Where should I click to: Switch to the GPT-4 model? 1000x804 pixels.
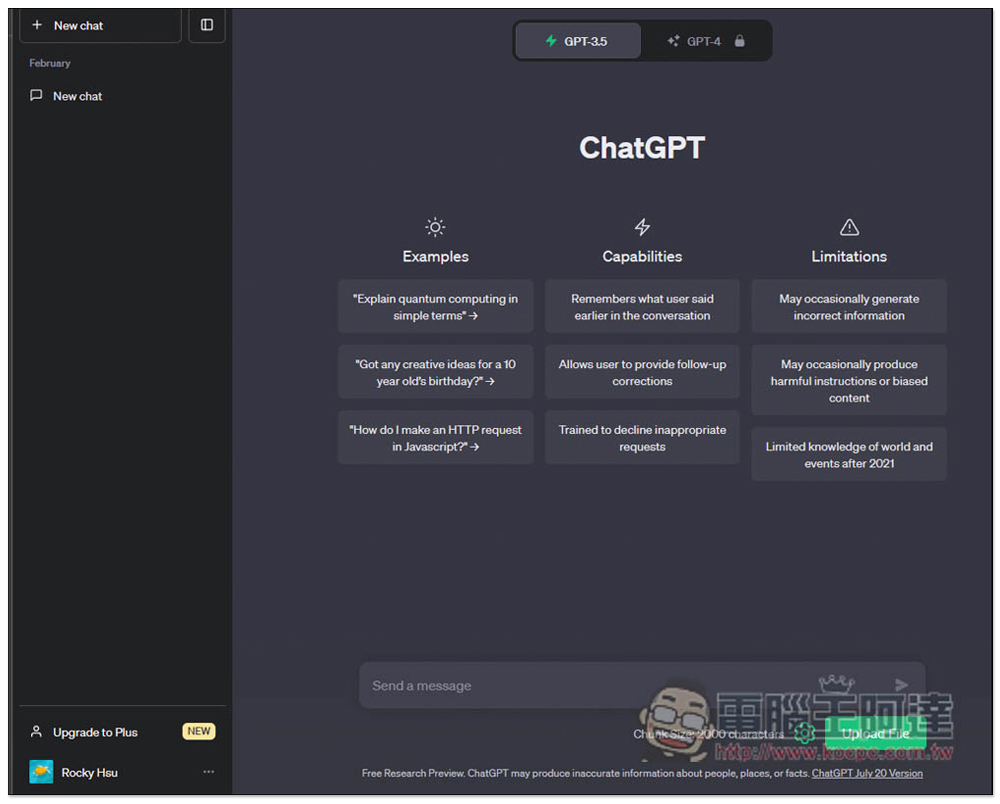[706, 41]
